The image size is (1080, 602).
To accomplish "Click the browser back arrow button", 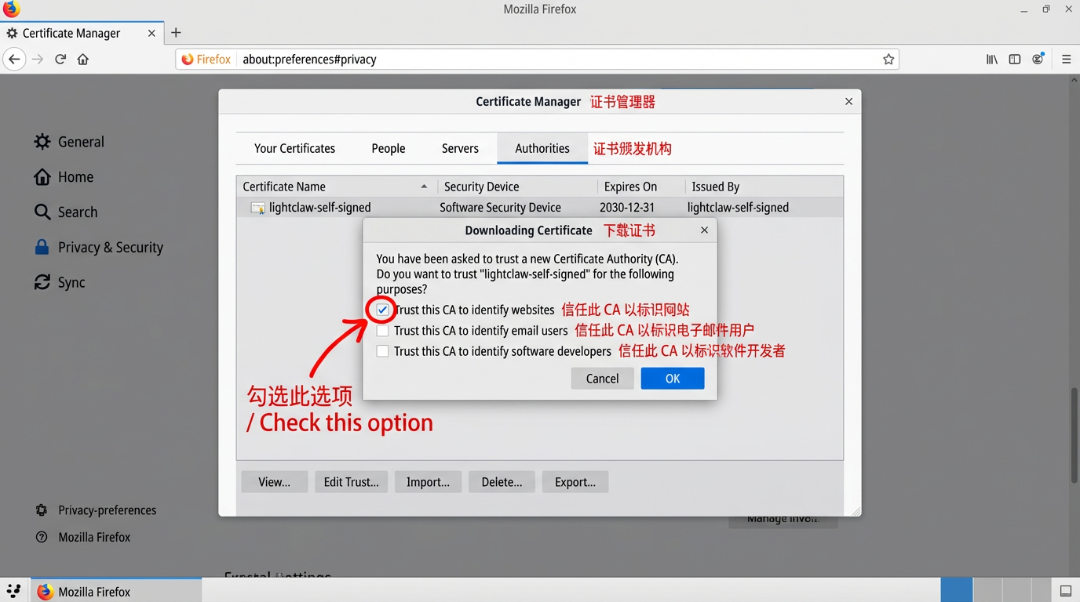I will [x=14, y=59].
